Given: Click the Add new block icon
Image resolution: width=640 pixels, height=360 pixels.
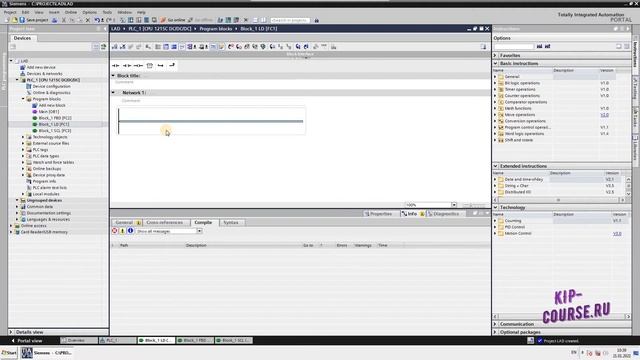Looking at the screenshot, I should (35, 105).
